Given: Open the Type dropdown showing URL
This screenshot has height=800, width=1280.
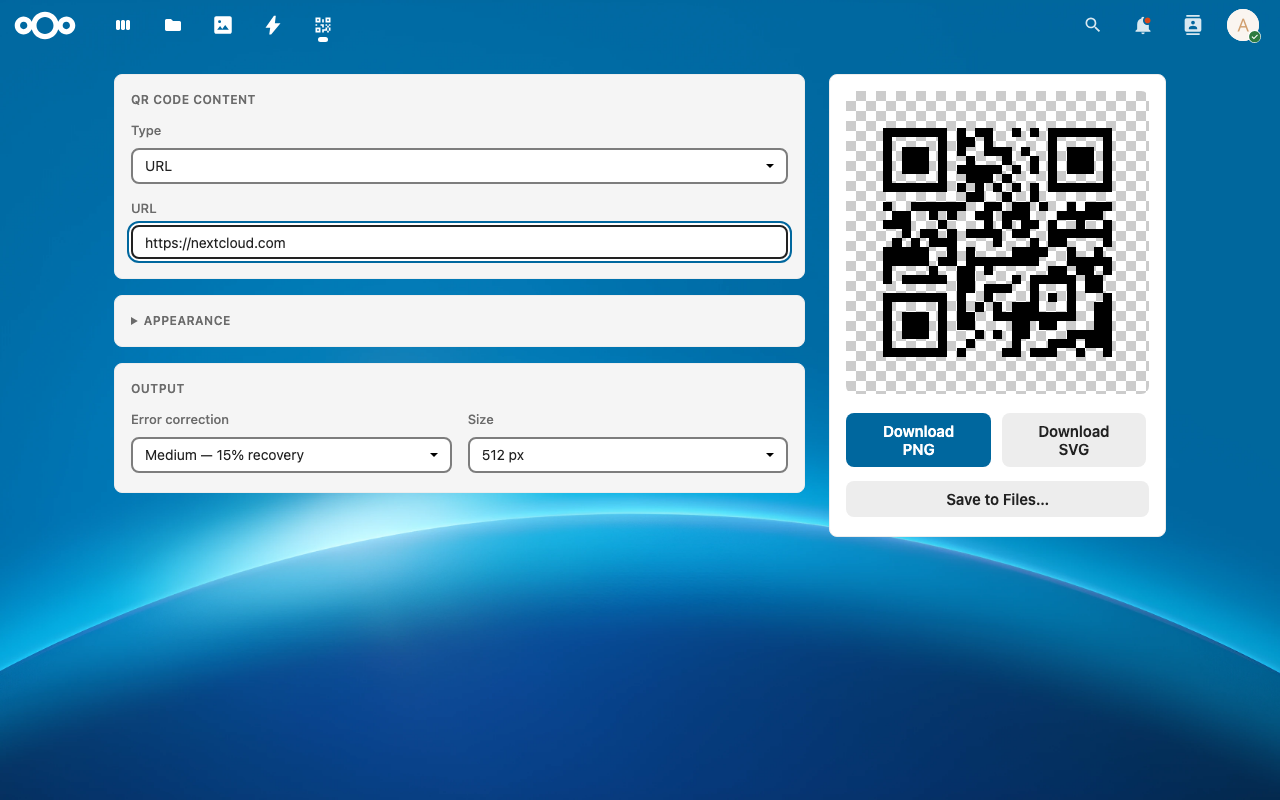Looking at the screenshot, I should click(x=459, y=166).
